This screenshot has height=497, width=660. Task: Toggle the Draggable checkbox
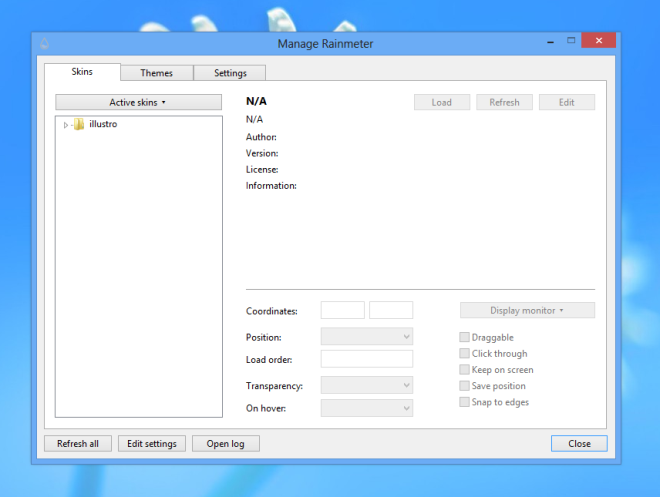coord(464,337)
